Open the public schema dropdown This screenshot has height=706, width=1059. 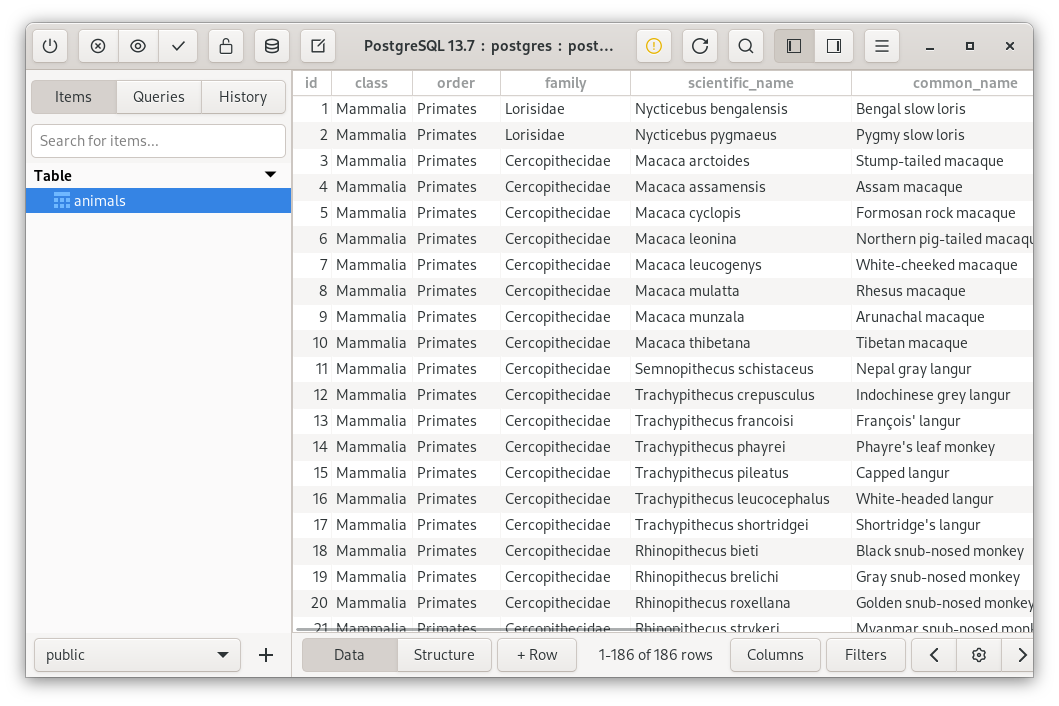click(136, 655)
